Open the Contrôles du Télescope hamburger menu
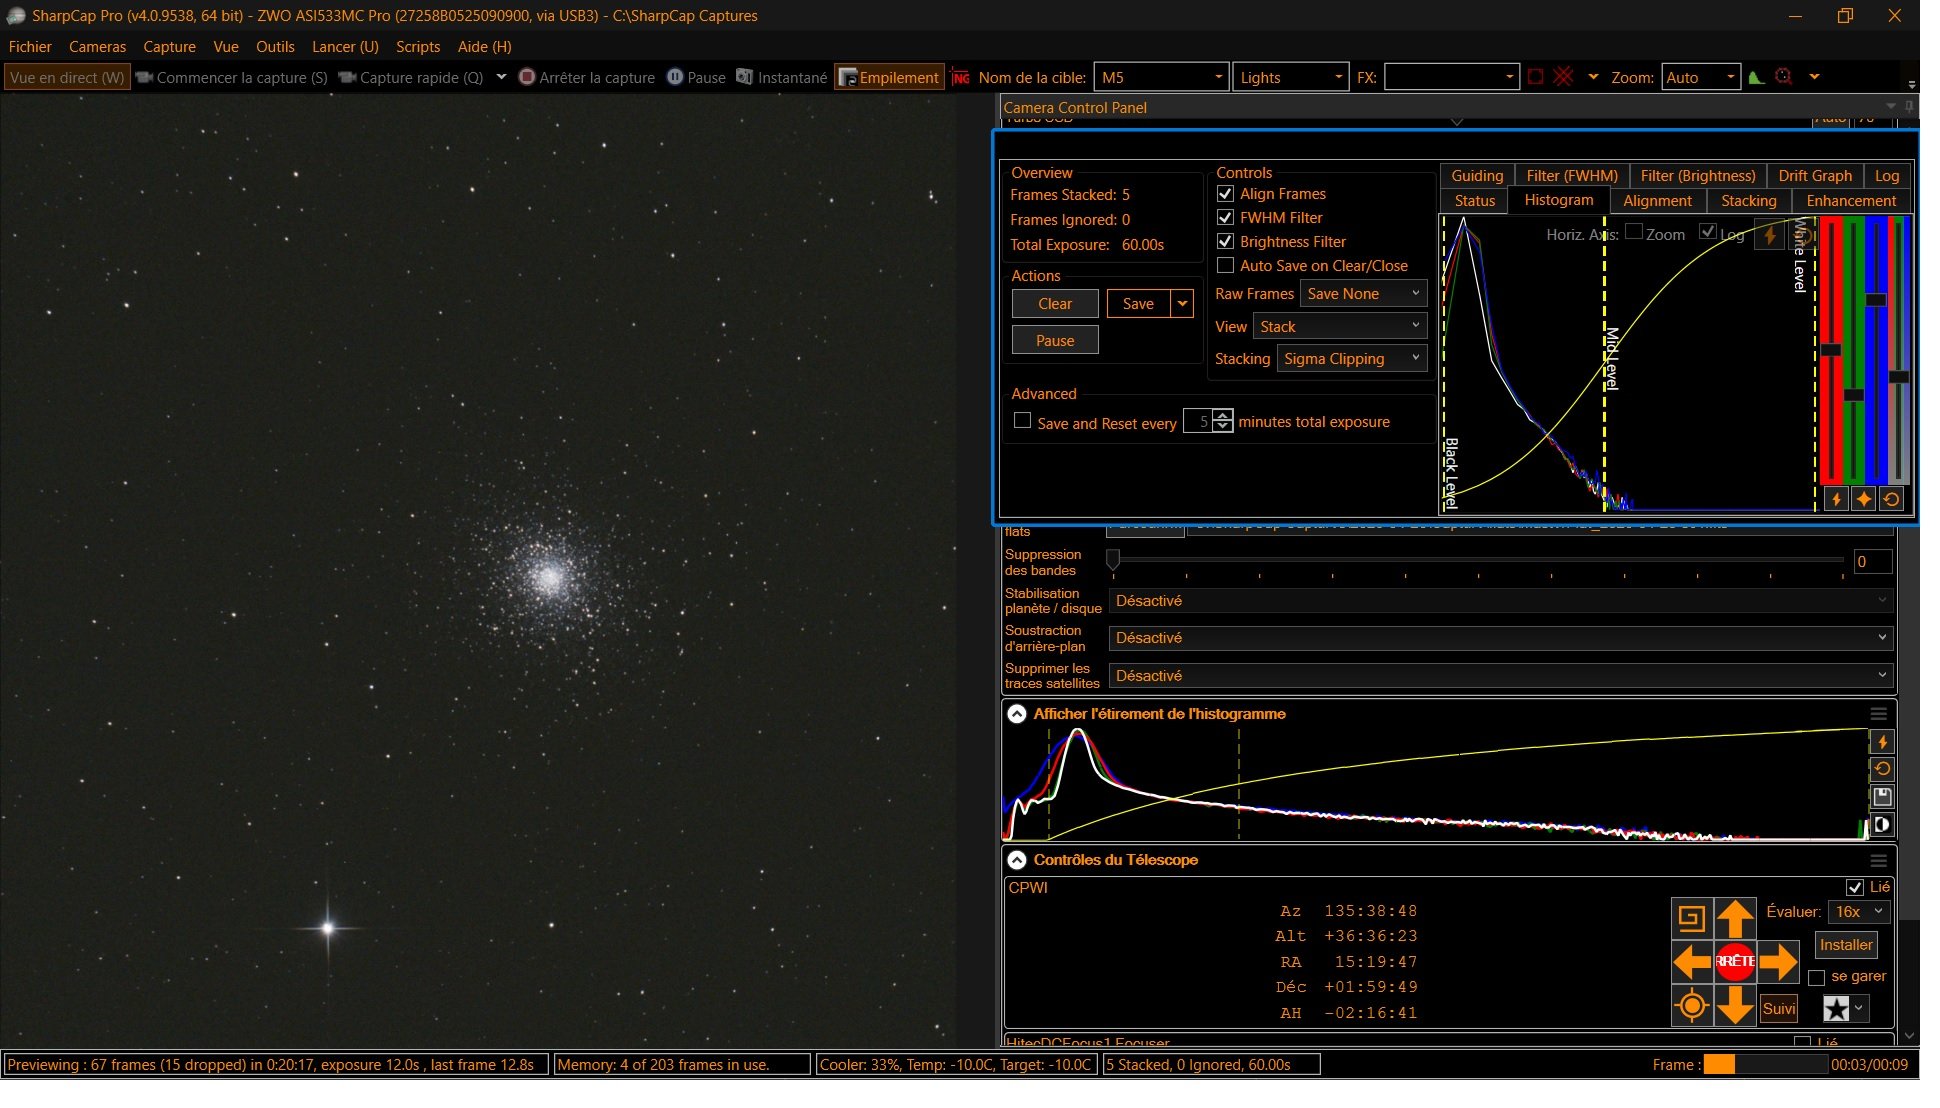 [1879, 860]
